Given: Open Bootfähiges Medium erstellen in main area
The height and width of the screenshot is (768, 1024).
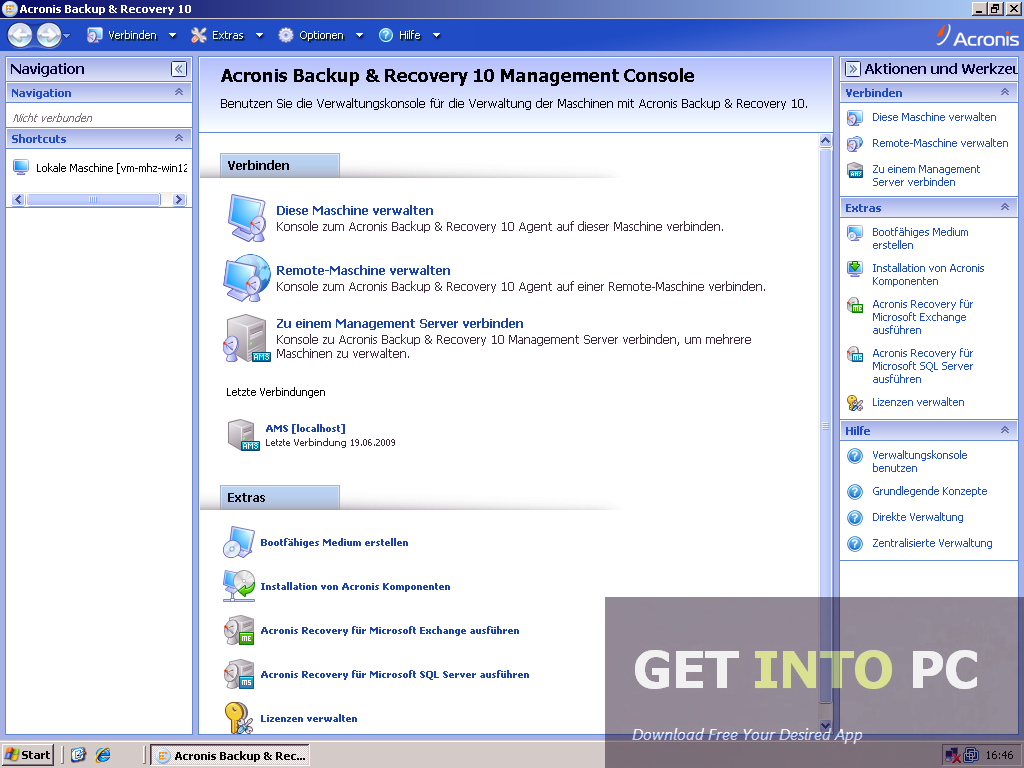Looking at the screenshot, I should [x=334, y=543].
